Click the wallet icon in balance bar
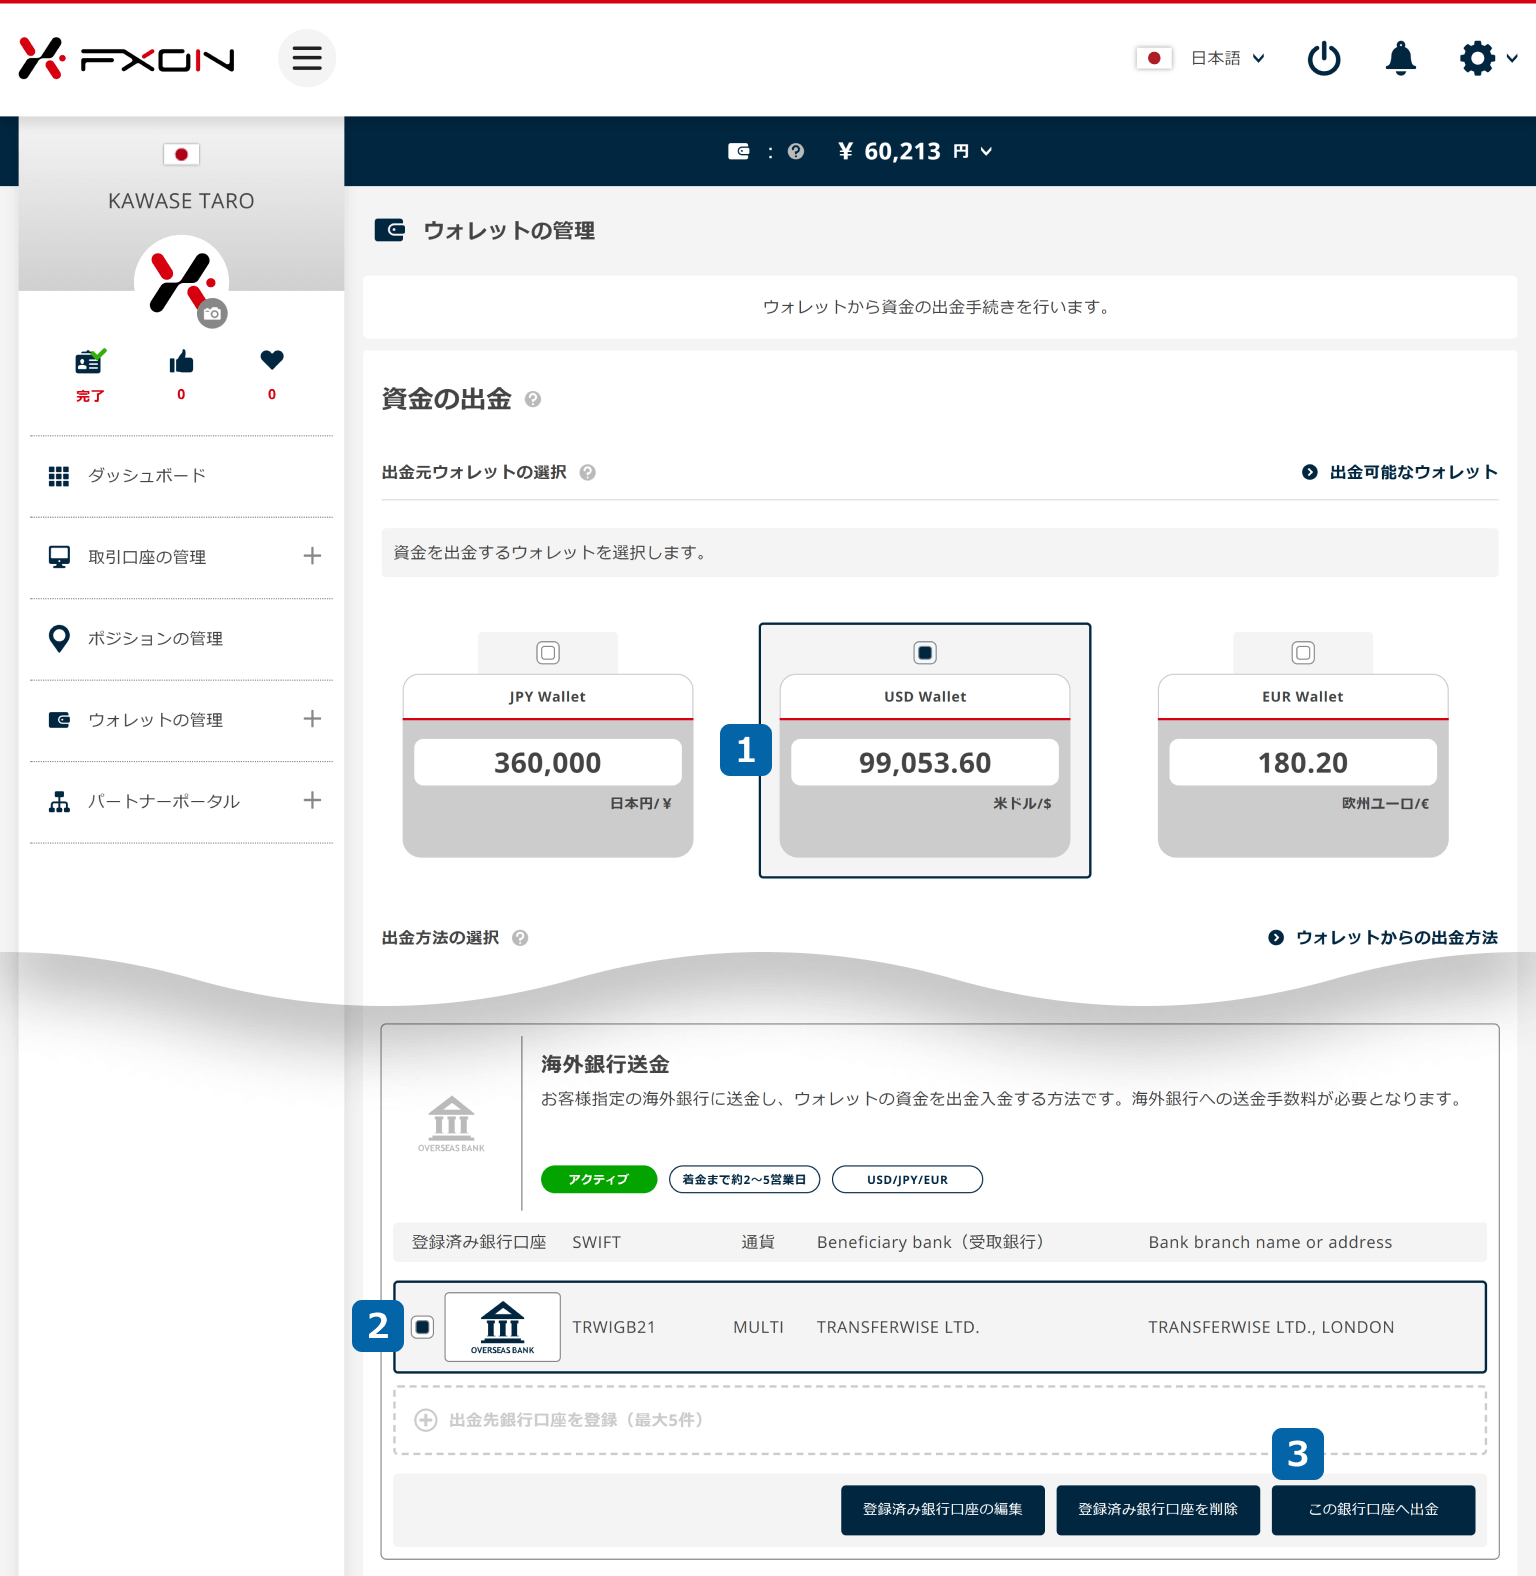 pyautogui.click(x=739, y=151)
